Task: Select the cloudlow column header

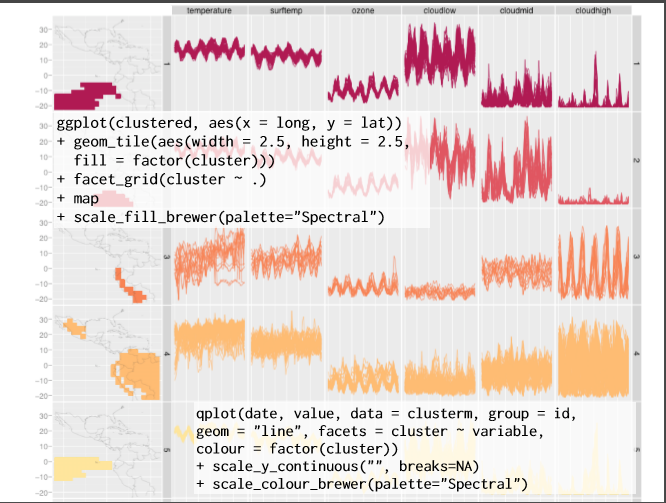Action: point(440,11)
